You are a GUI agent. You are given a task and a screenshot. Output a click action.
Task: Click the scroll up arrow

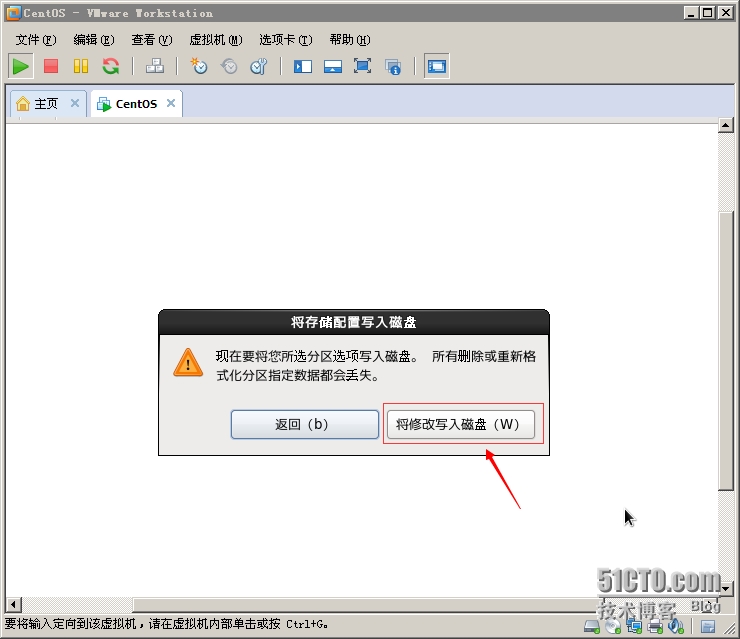tap(725, 125)
